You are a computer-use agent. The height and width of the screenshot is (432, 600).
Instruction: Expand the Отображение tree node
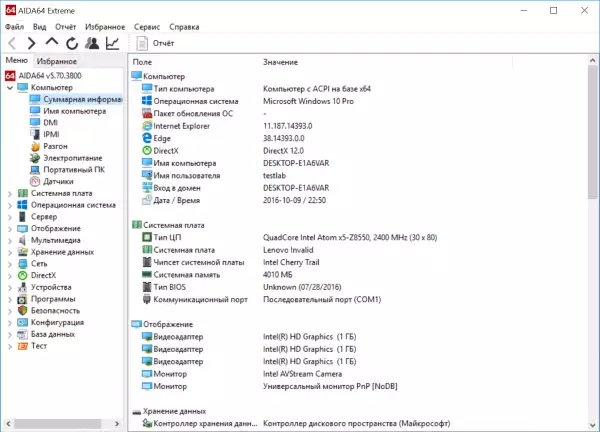point(10,229)
